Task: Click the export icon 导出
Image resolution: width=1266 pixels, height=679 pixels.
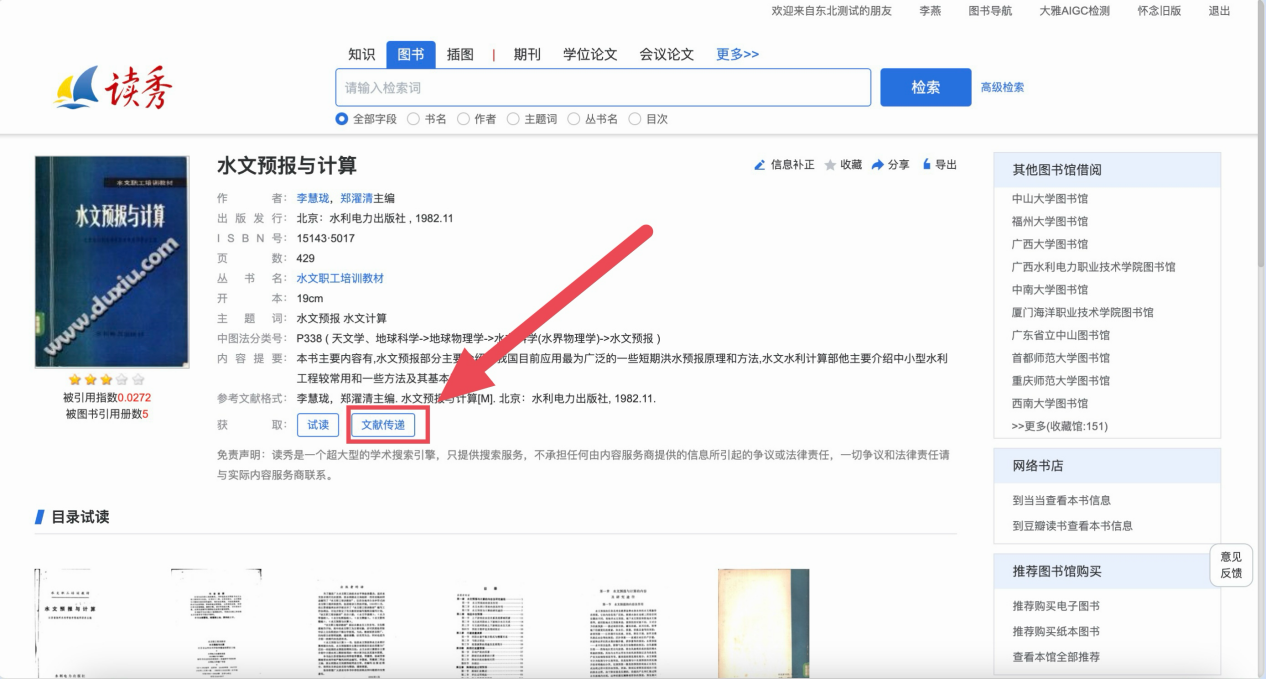Action: coord(927,164)
